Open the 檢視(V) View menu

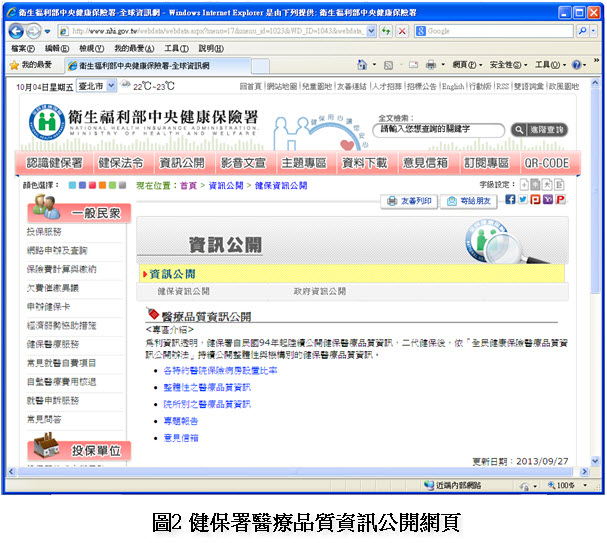(x=91, y=48)
